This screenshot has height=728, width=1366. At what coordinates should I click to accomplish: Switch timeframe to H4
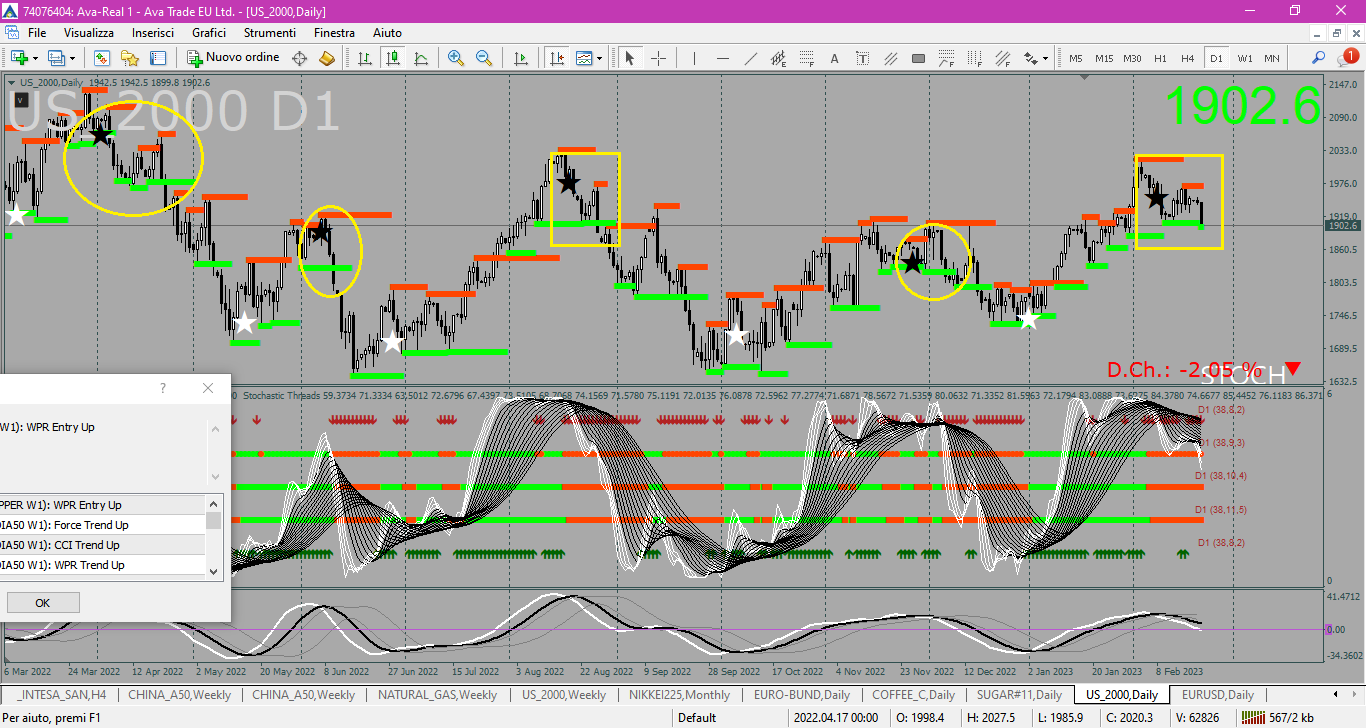tap(1188, 58)
